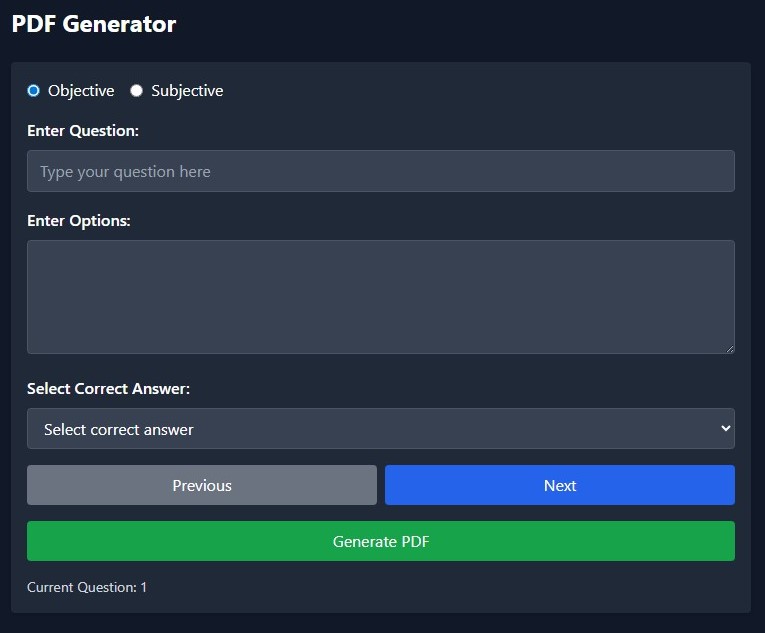Click the "Subjective" label text

coord(187,91)
